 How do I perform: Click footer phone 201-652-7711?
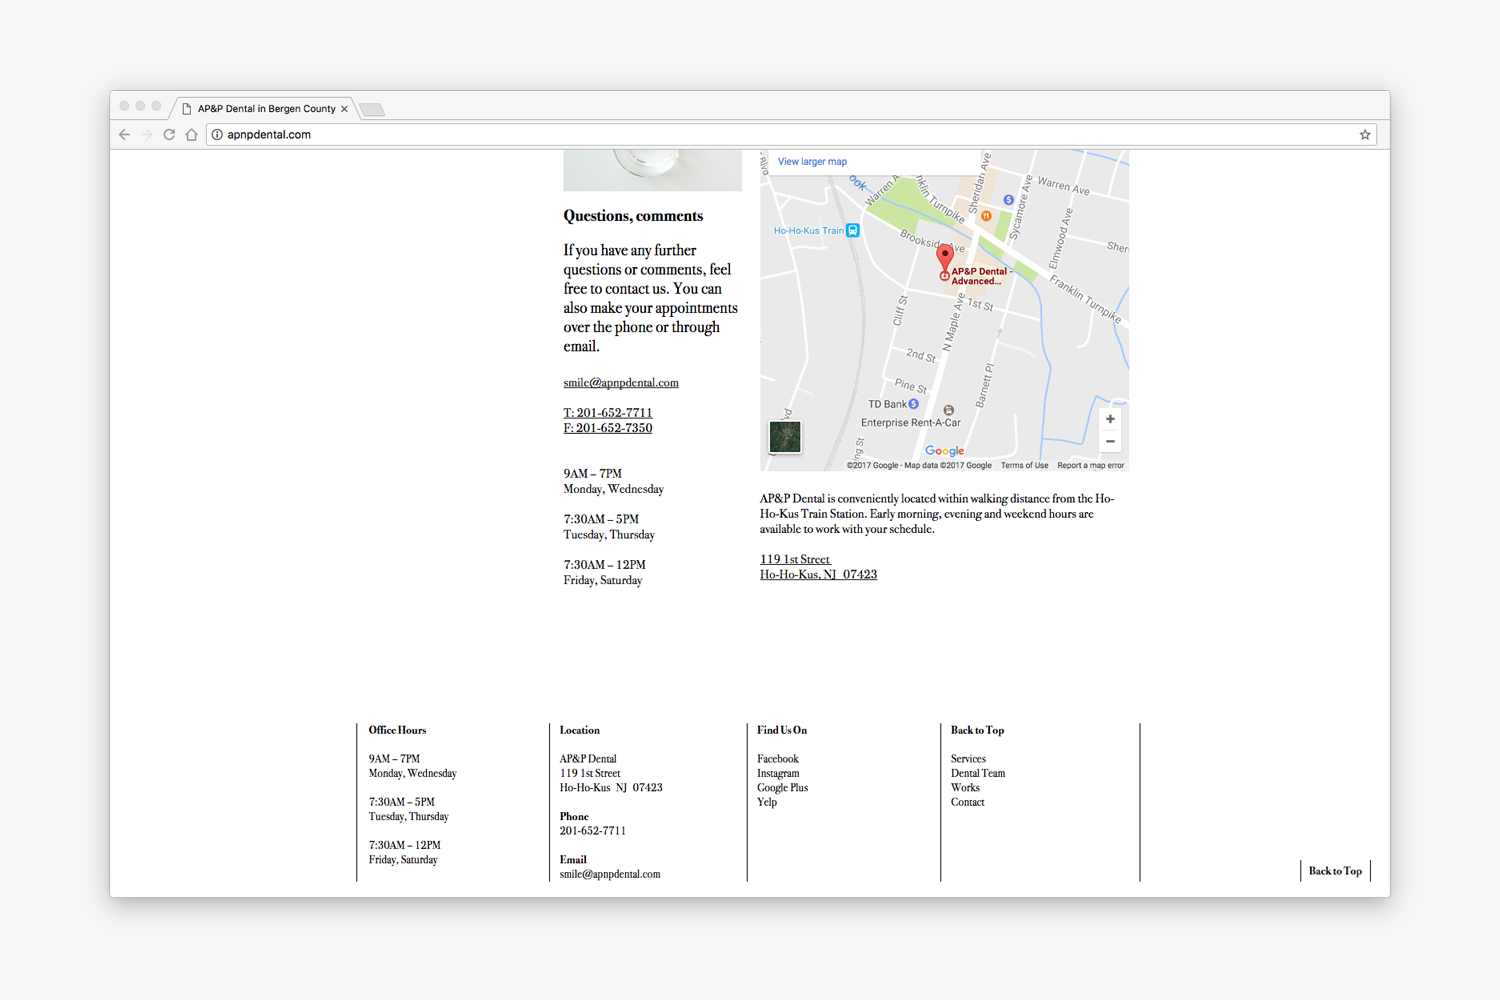[x=593, y=831]
